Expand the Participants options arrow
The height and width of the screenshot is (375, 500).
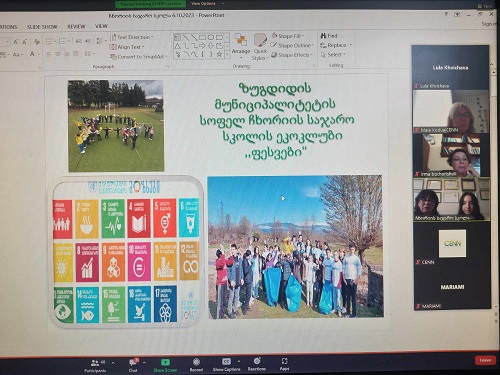[113, 362]
